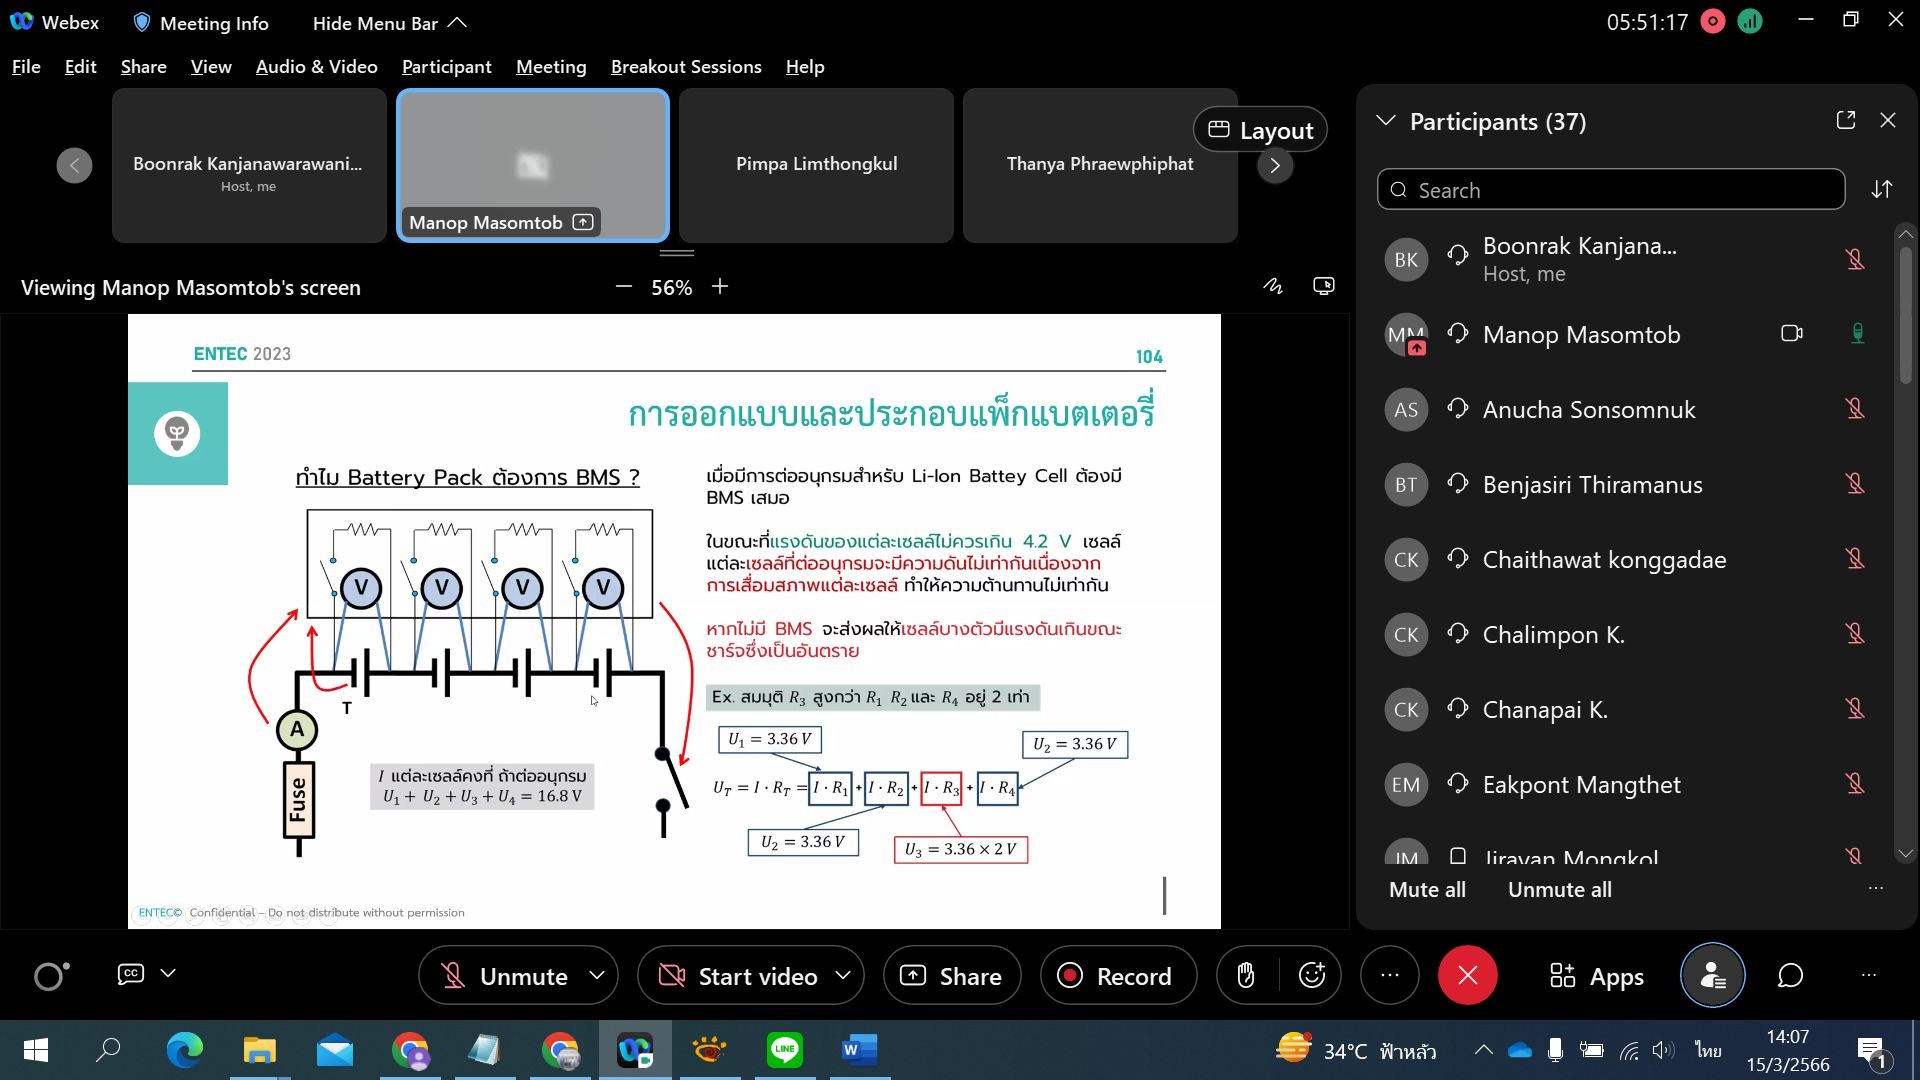Expand closed captions options arrow
This screenshot has width=1920, height=1080.
168,973
